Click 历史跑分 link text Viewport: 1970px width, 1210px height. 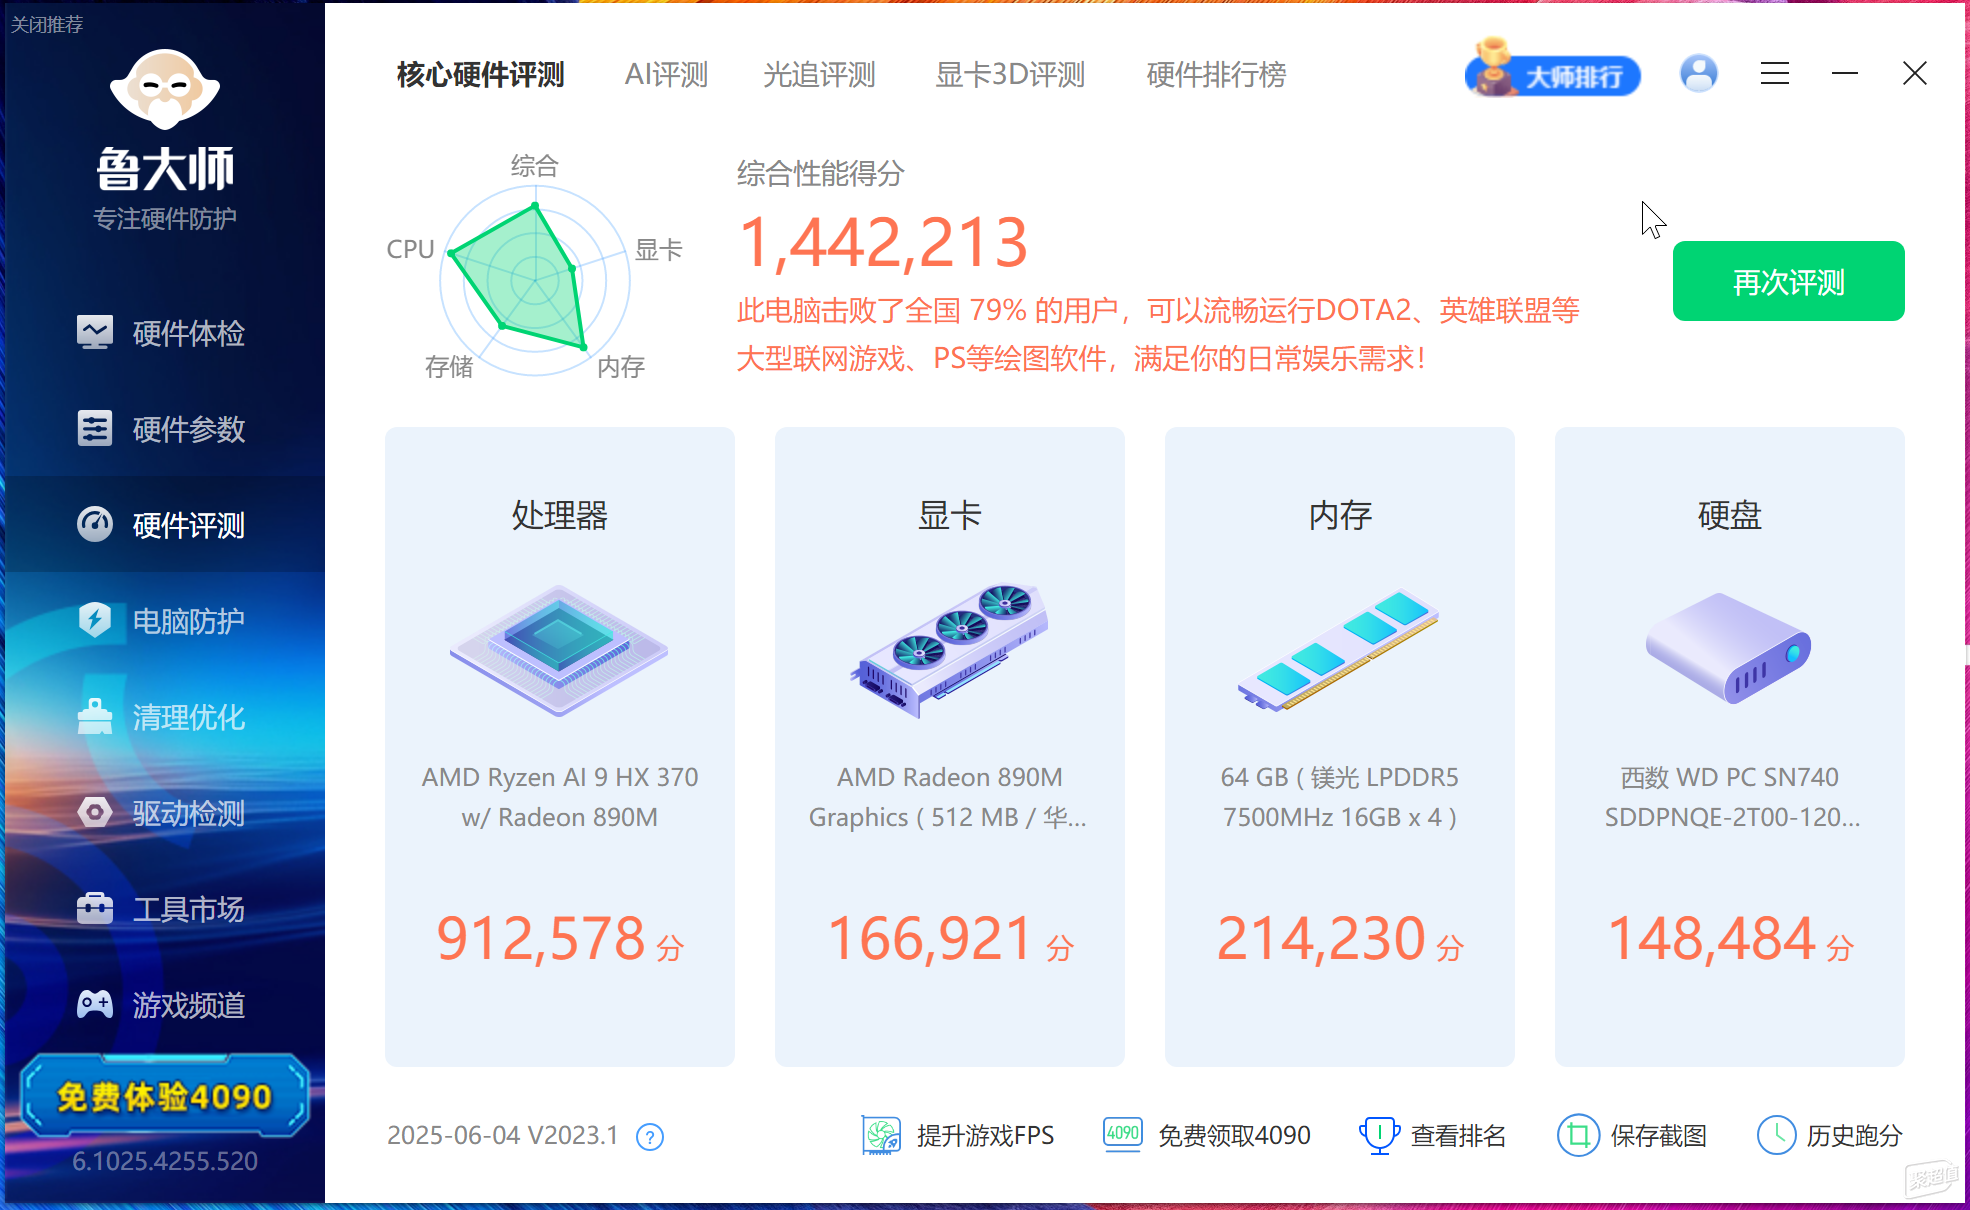[1854, 1136]
